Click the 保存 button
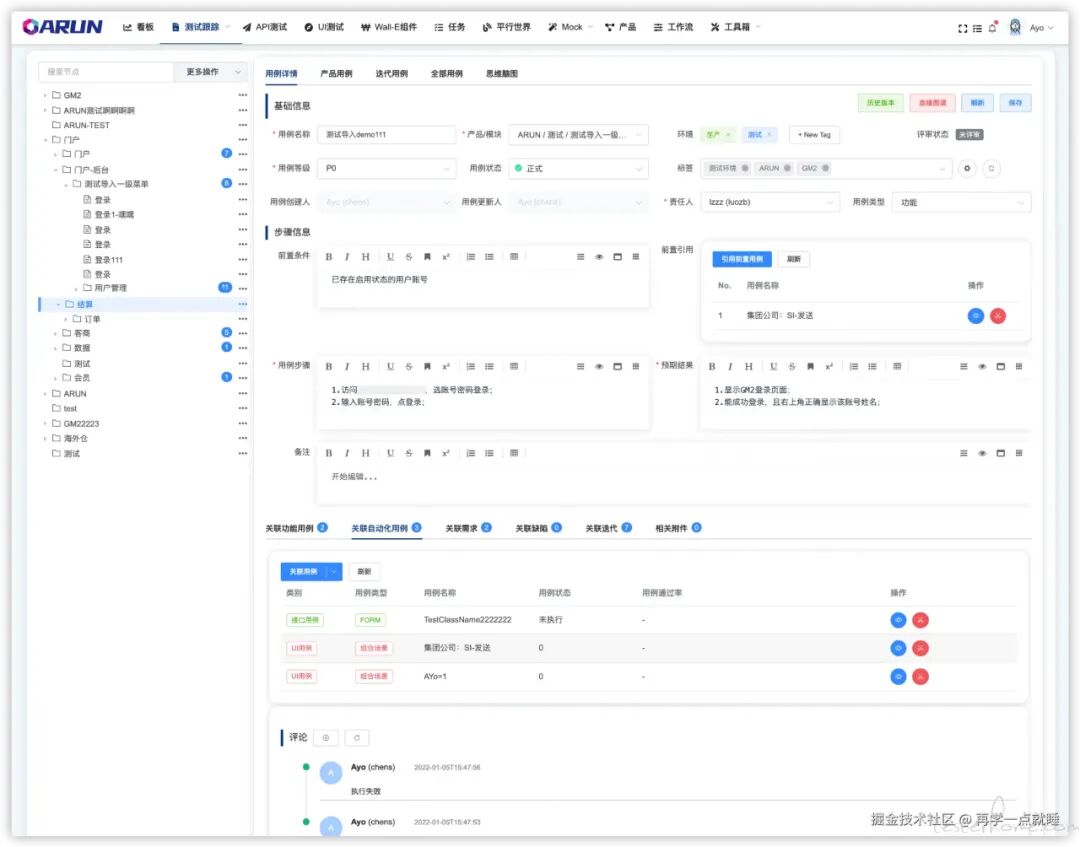 [x=1015, y=103]
